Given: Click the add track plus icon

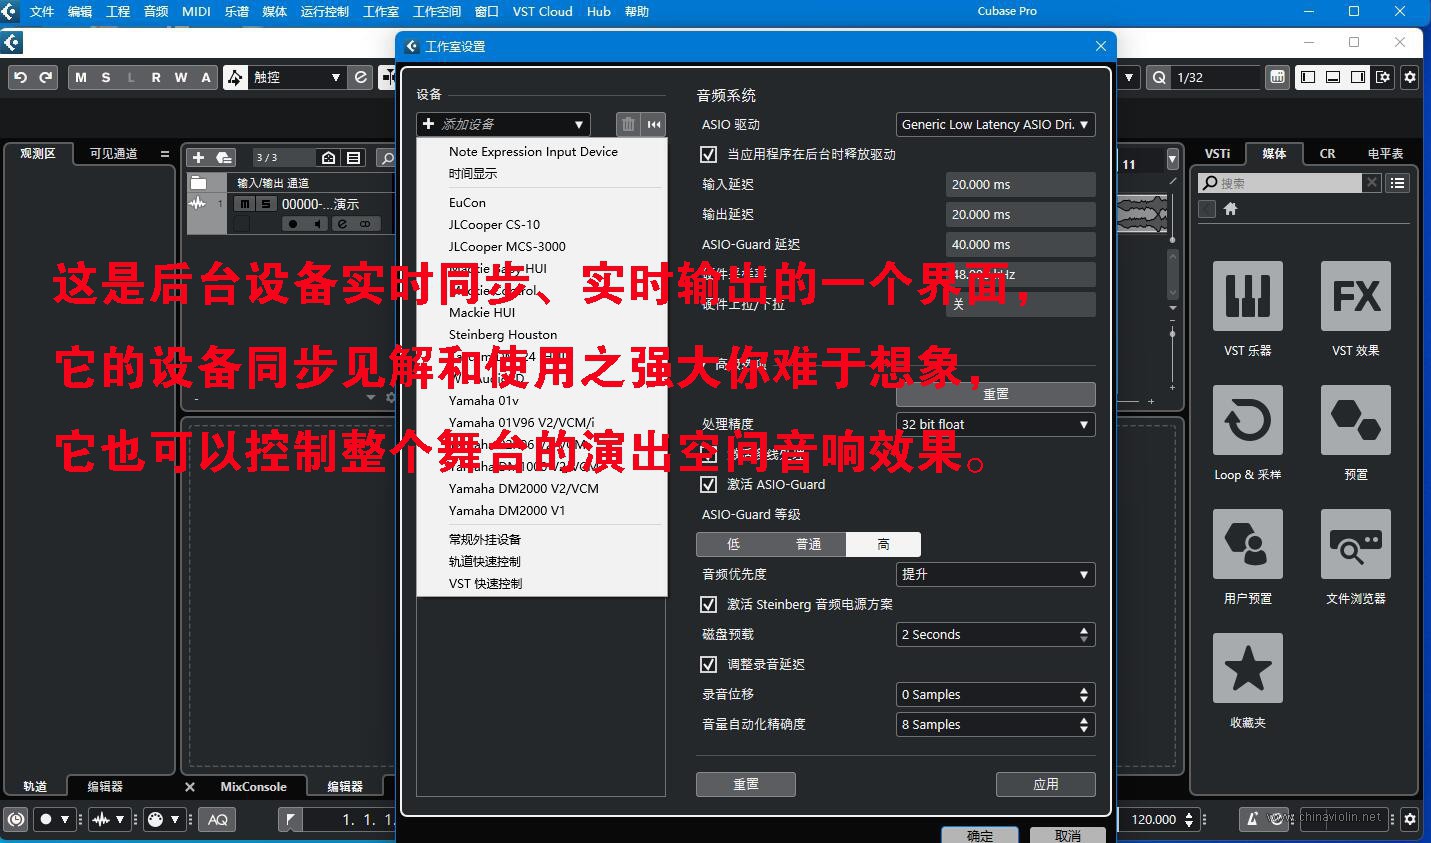Looking at the screenshot, I should point(198,157).
